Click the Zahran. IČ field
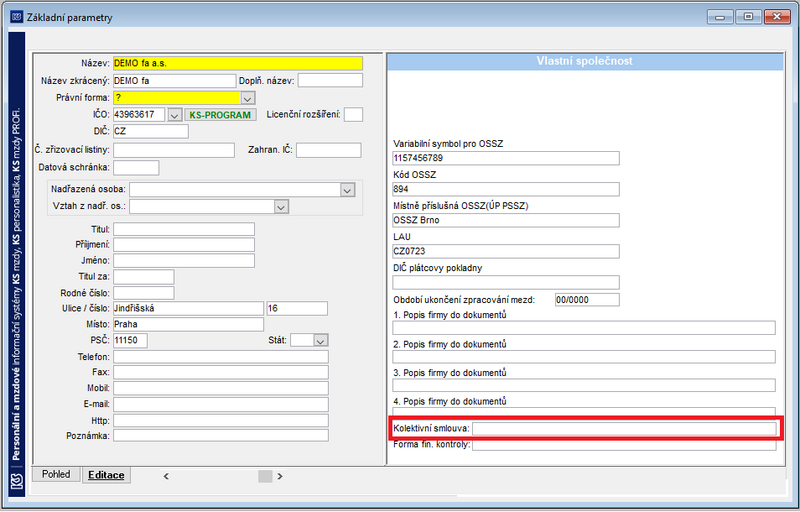This screenshot has height=512, width=800. tap(329, 150)
